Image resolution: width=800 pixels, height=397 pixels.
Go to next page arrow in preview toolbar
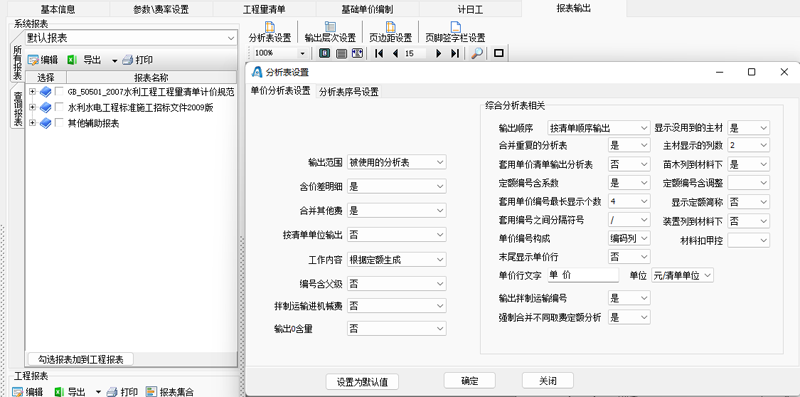click(438, 53)
